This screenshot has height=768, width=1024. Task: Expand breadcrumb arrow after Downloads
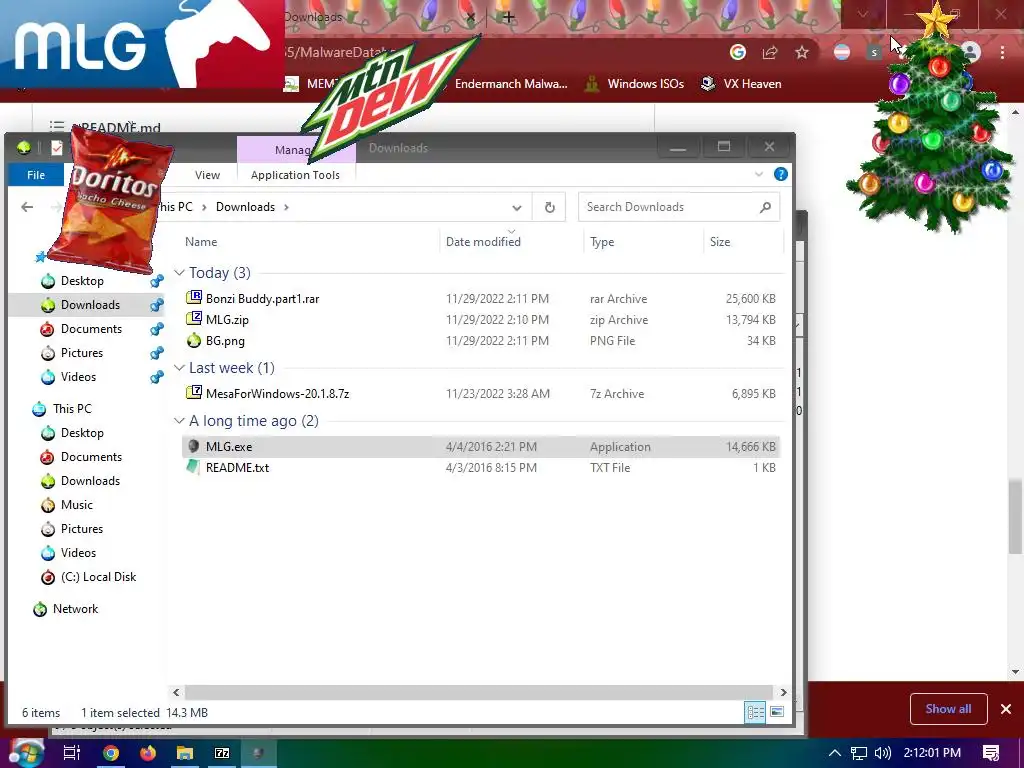tap(286, 207)
